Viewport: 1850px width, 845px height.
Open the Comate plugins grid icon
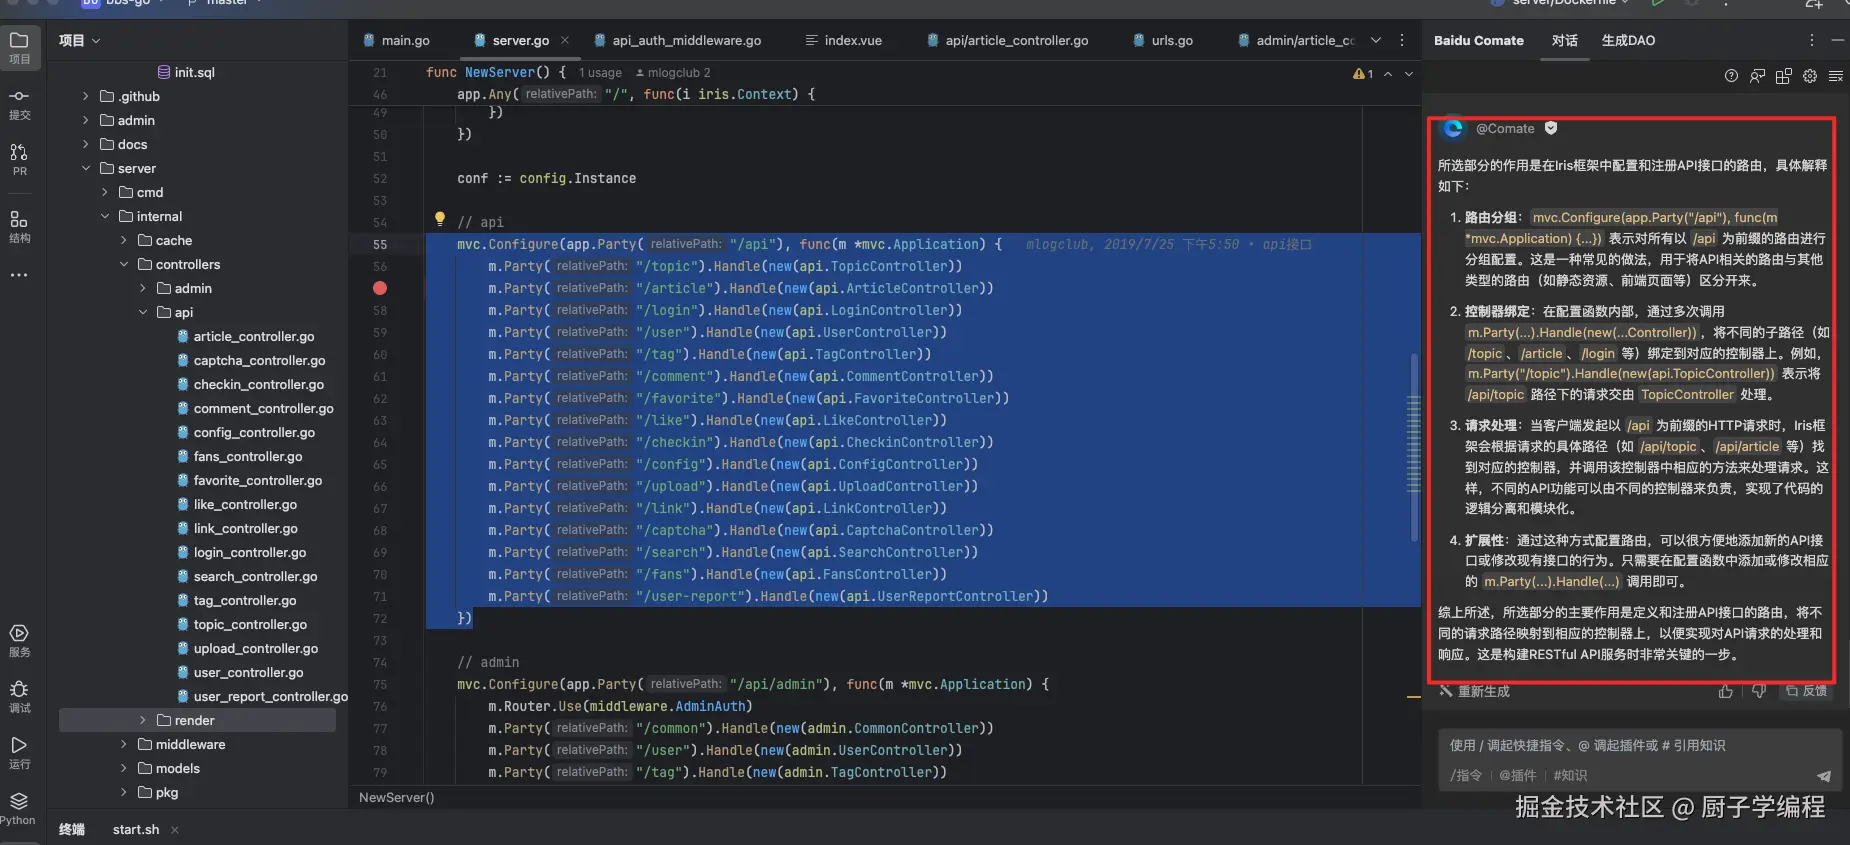pyautogui.click(x=1783, y=76)
